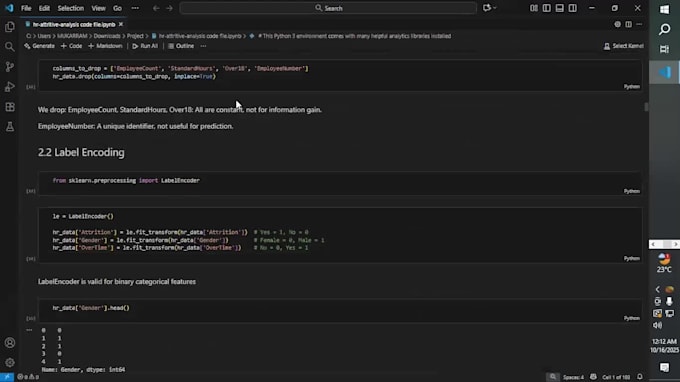680x382 pixels.
Task: Click the 2.2 Label Encoding heading
Action: (x=81, y=152)
